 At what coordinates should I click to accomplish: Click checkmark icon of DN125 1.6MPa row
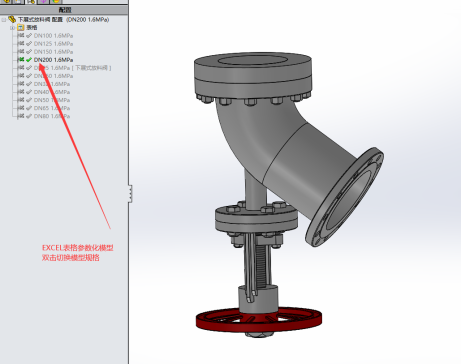click(x=29, y=44)
